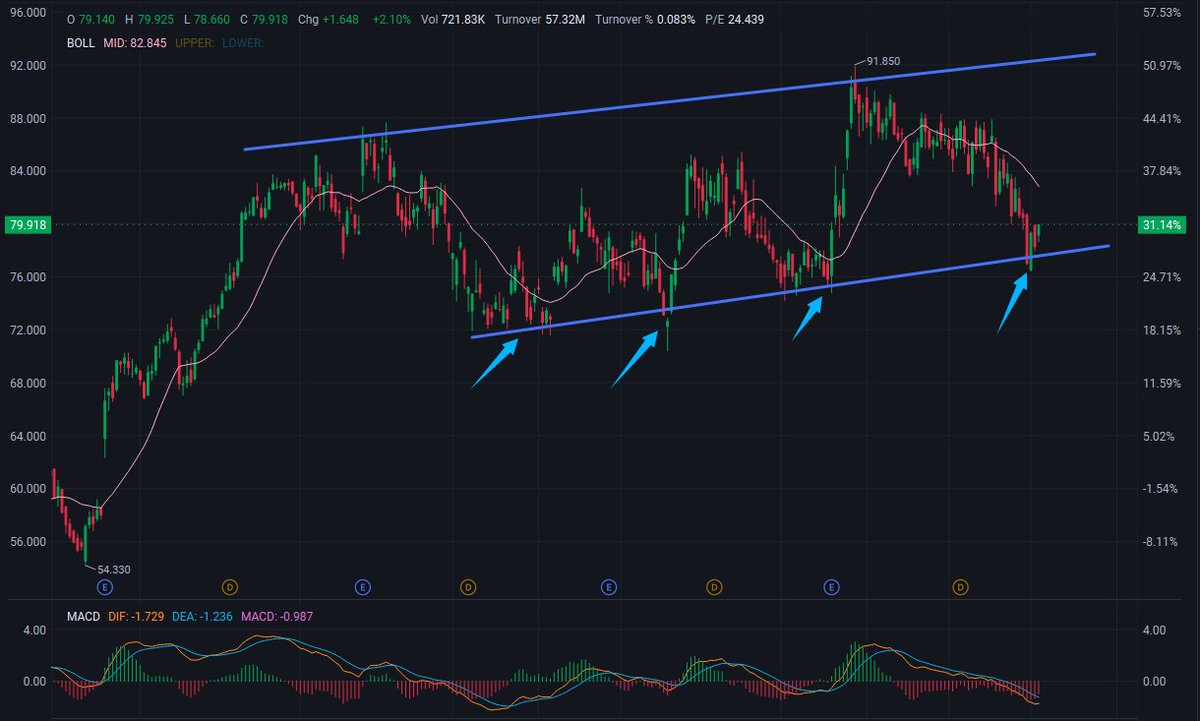Click the high price H 79.925
Image resolution: width=1200 pixels, height=721 pixels.
point(150,19)
